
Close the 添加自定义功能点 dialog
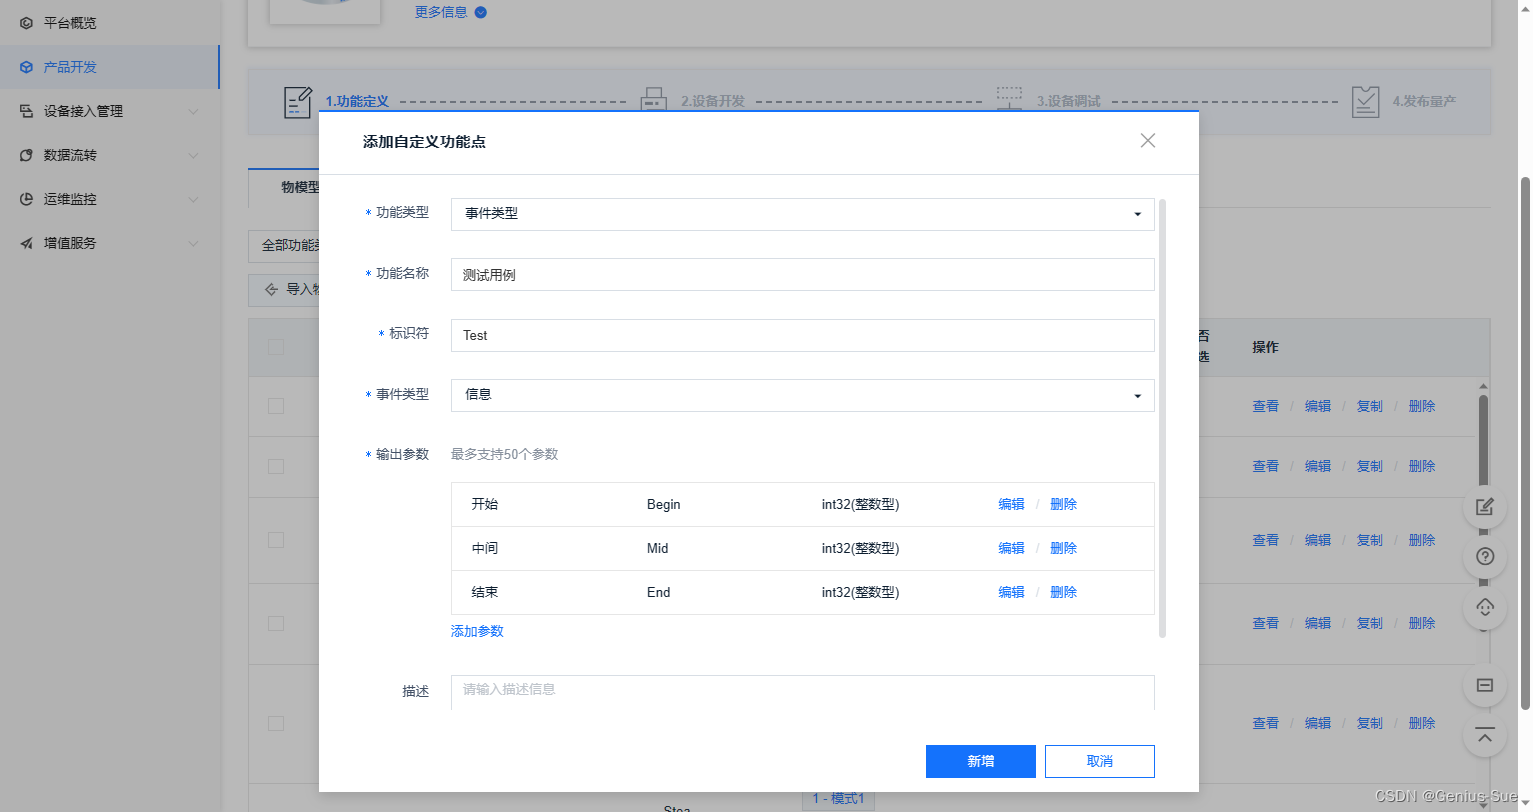click(1148, 141)
